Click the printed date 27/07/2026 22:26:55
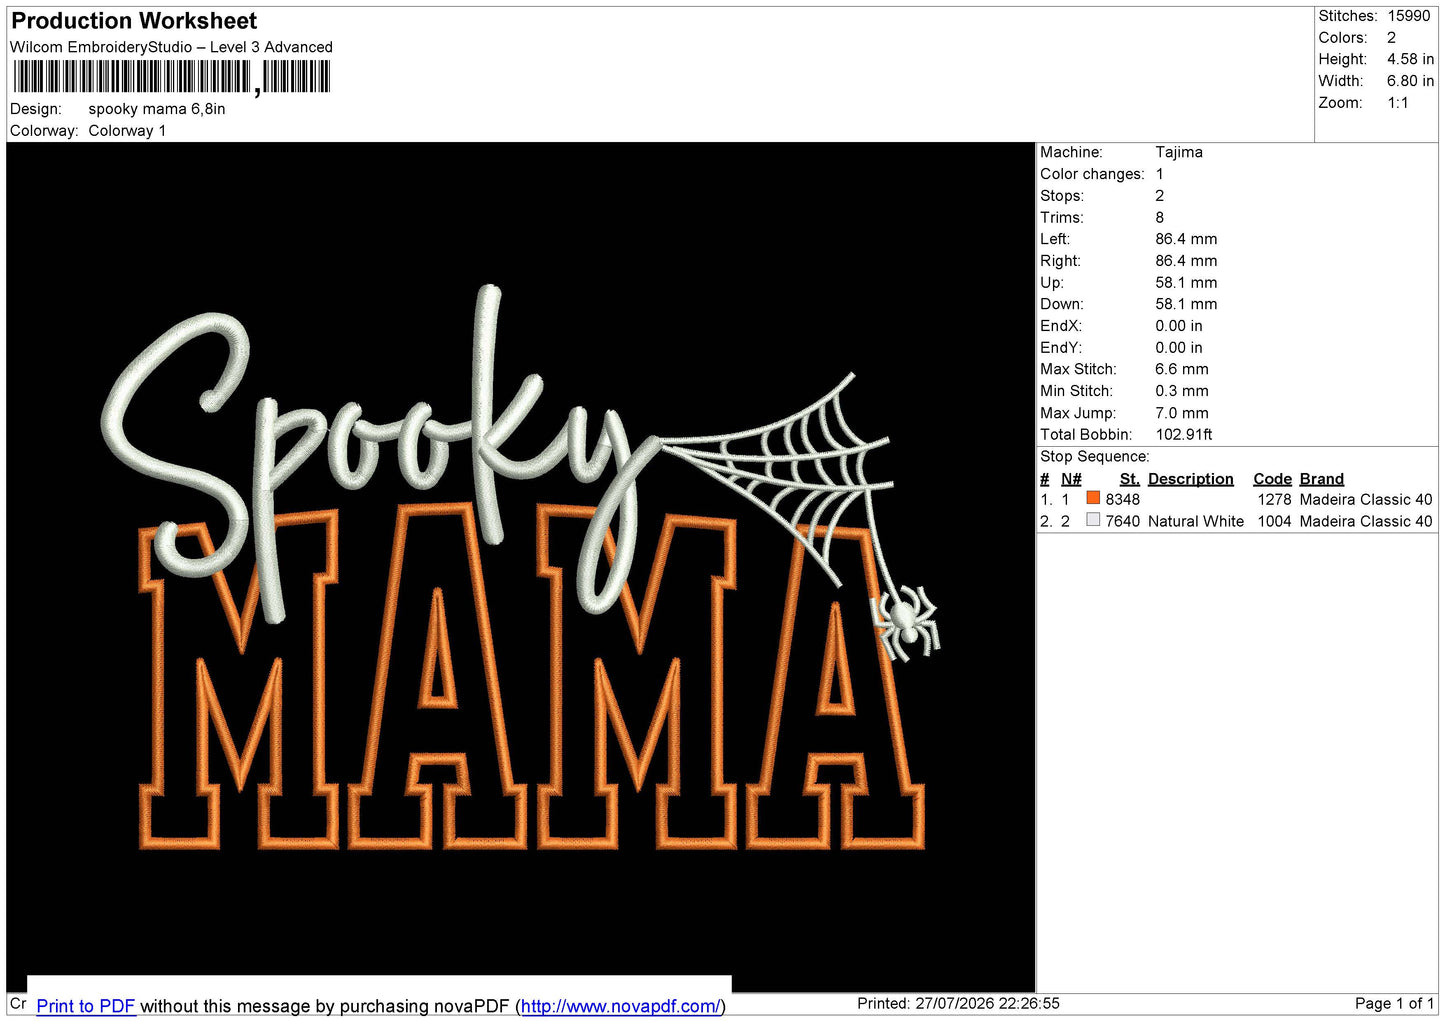The image size is (1445, 1021). pyautogui.click(x=987, y=1003)
